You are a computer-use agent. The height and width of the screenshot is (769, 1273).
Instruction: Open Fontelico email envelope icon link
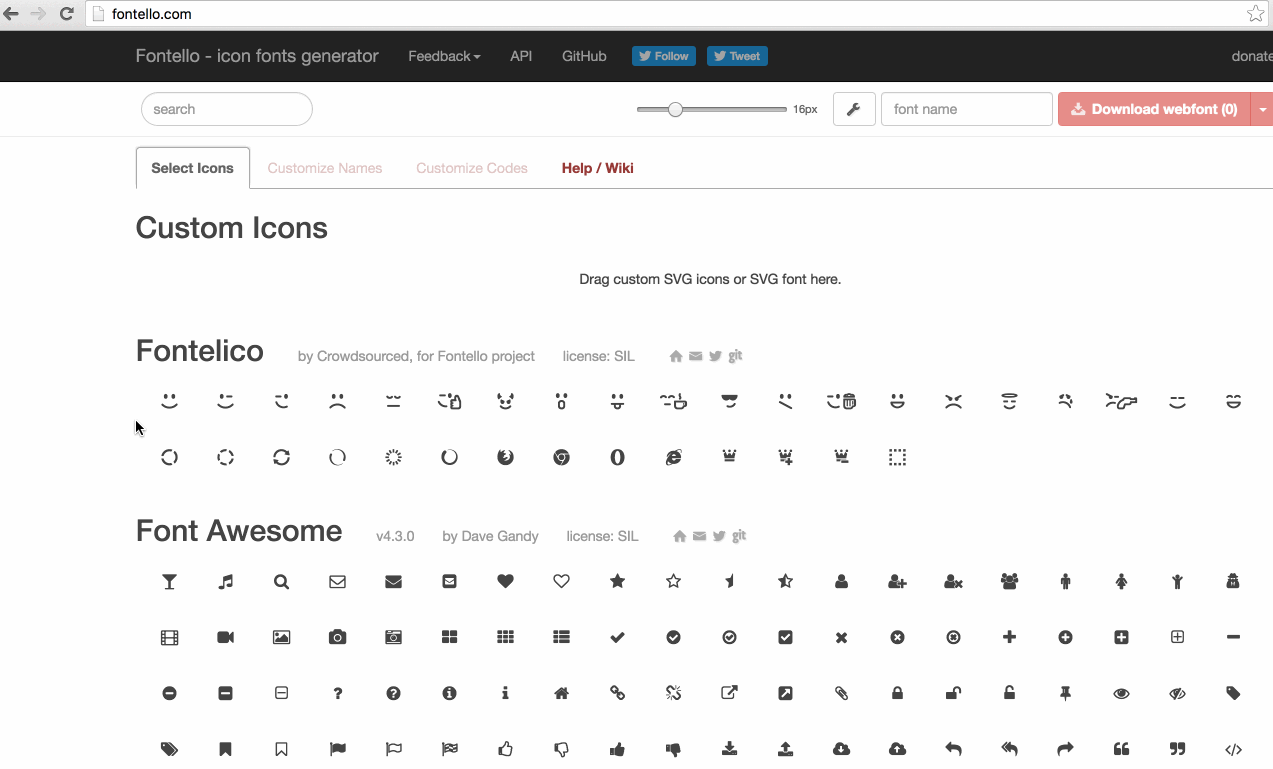click(x=696, y=356)
